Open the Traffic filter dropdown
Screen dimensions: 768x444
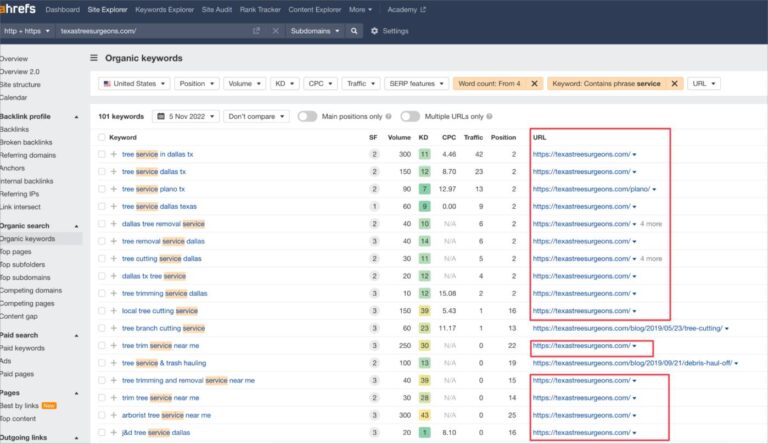[x=360, y=84]
